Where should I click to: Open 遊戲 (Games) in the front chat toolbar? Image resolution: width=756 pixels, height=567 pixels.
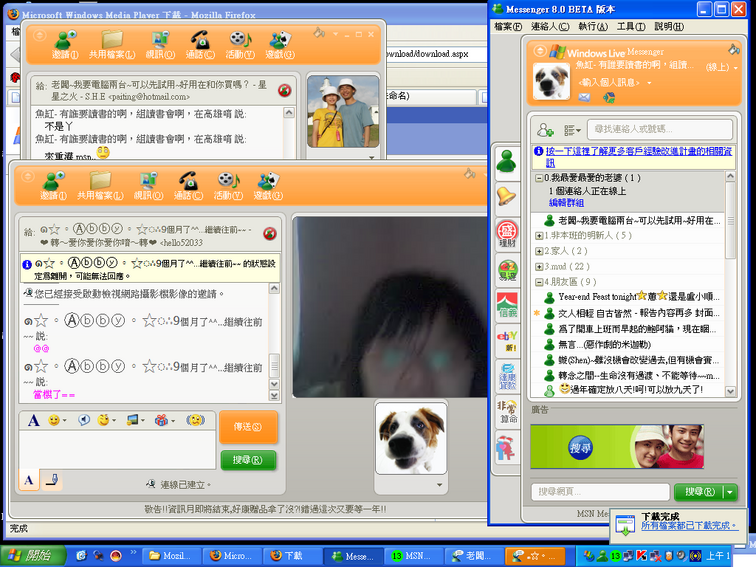coord(267,186)
